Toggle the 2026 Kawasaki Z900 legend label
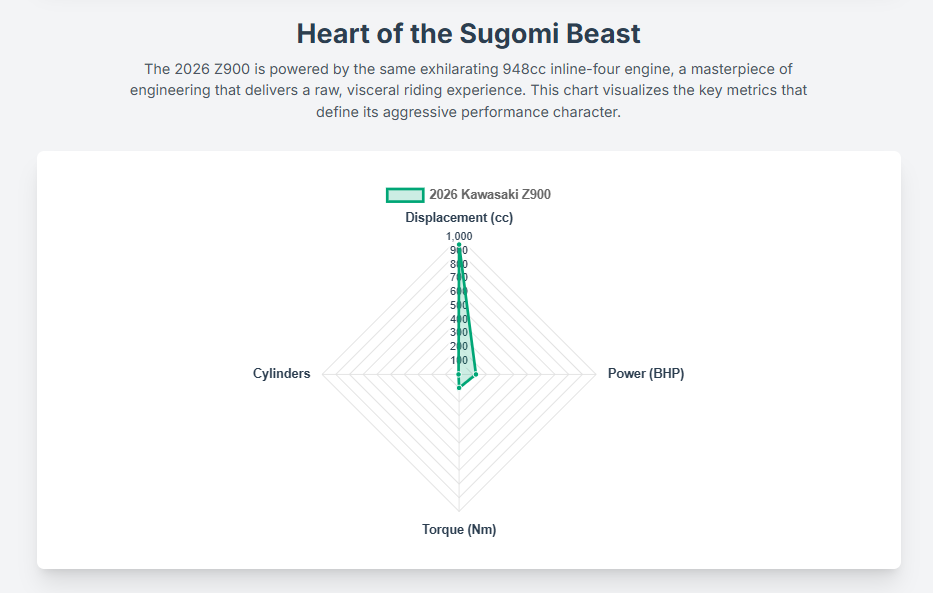Screen dimensions: 933x593 [489, 195]
